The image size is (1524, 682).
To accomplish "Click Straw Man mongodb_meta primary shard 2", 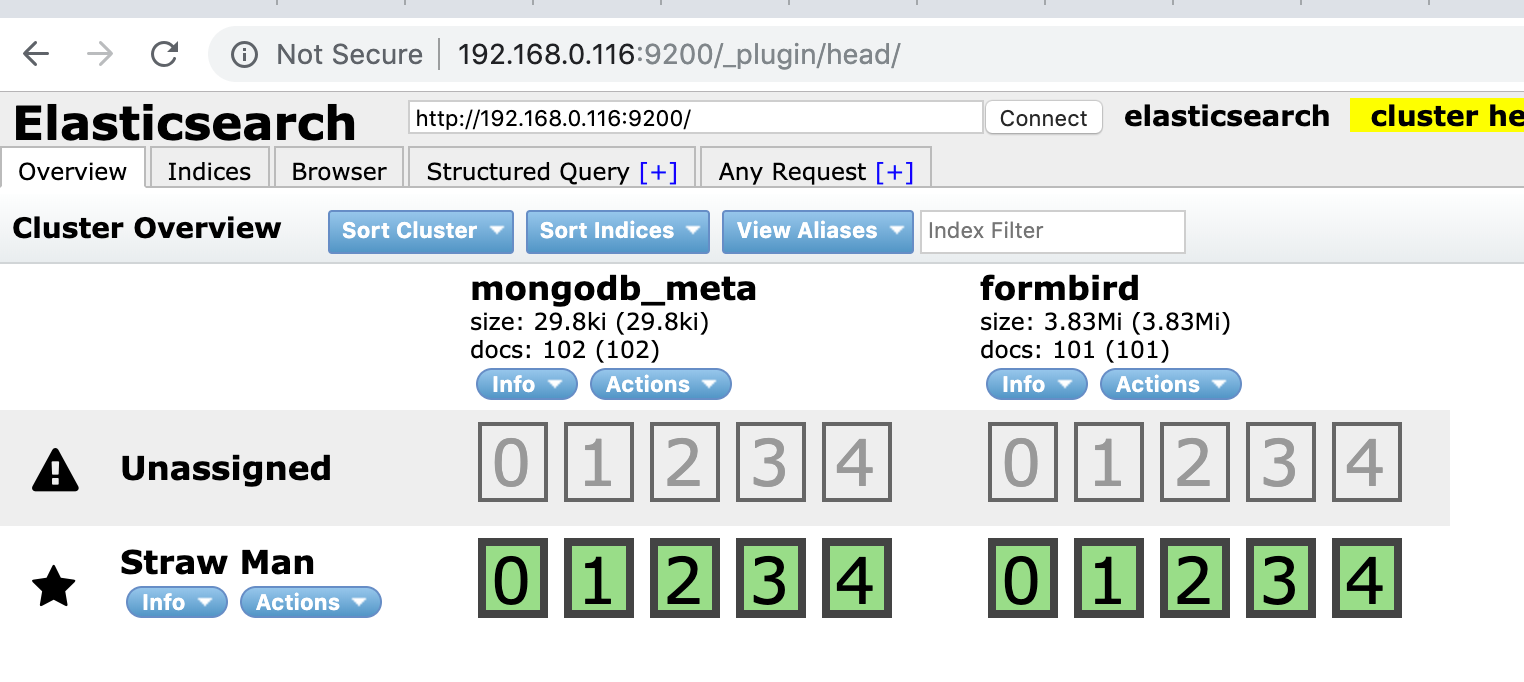I will [x=684, y=578].
